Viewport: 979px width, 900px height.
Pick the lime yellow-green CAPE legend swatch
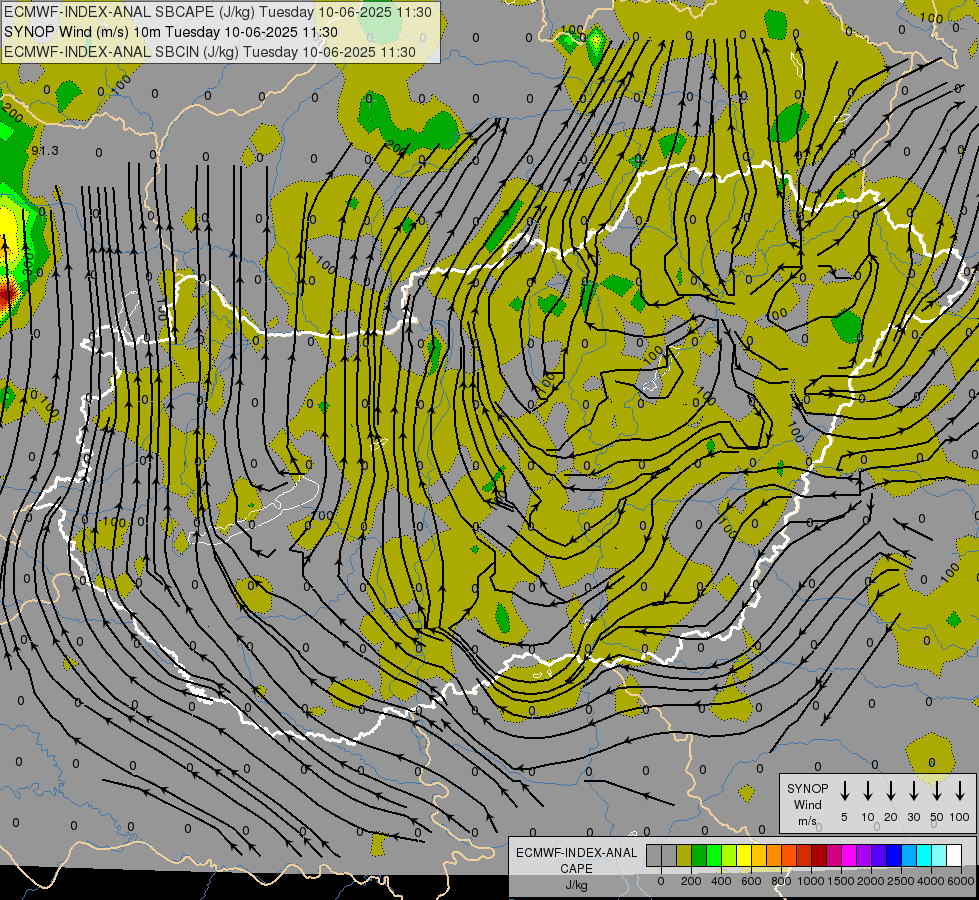[729, 856]
